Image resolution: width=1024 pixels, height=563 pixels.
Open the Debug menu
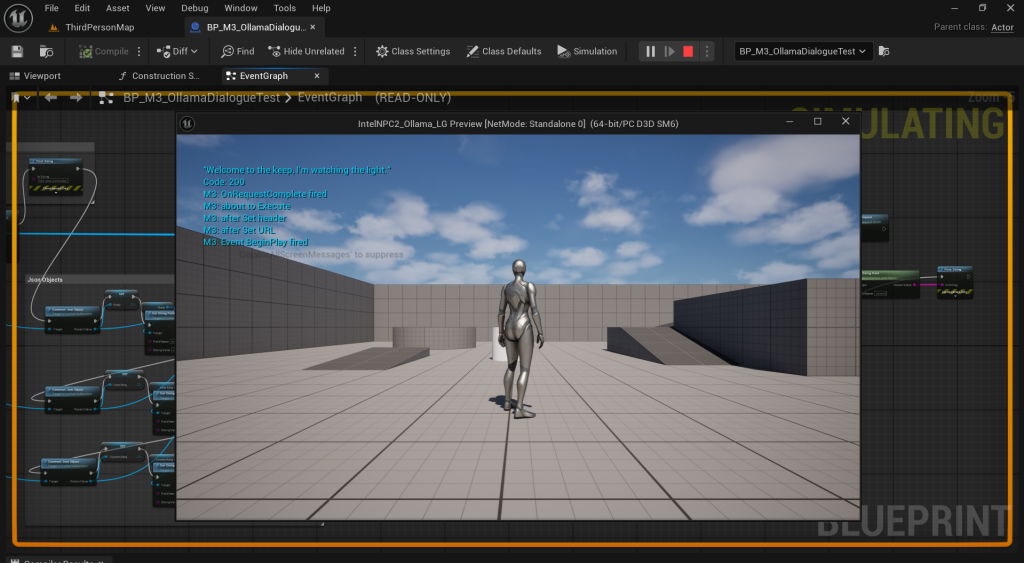click(x=195, y=8)
